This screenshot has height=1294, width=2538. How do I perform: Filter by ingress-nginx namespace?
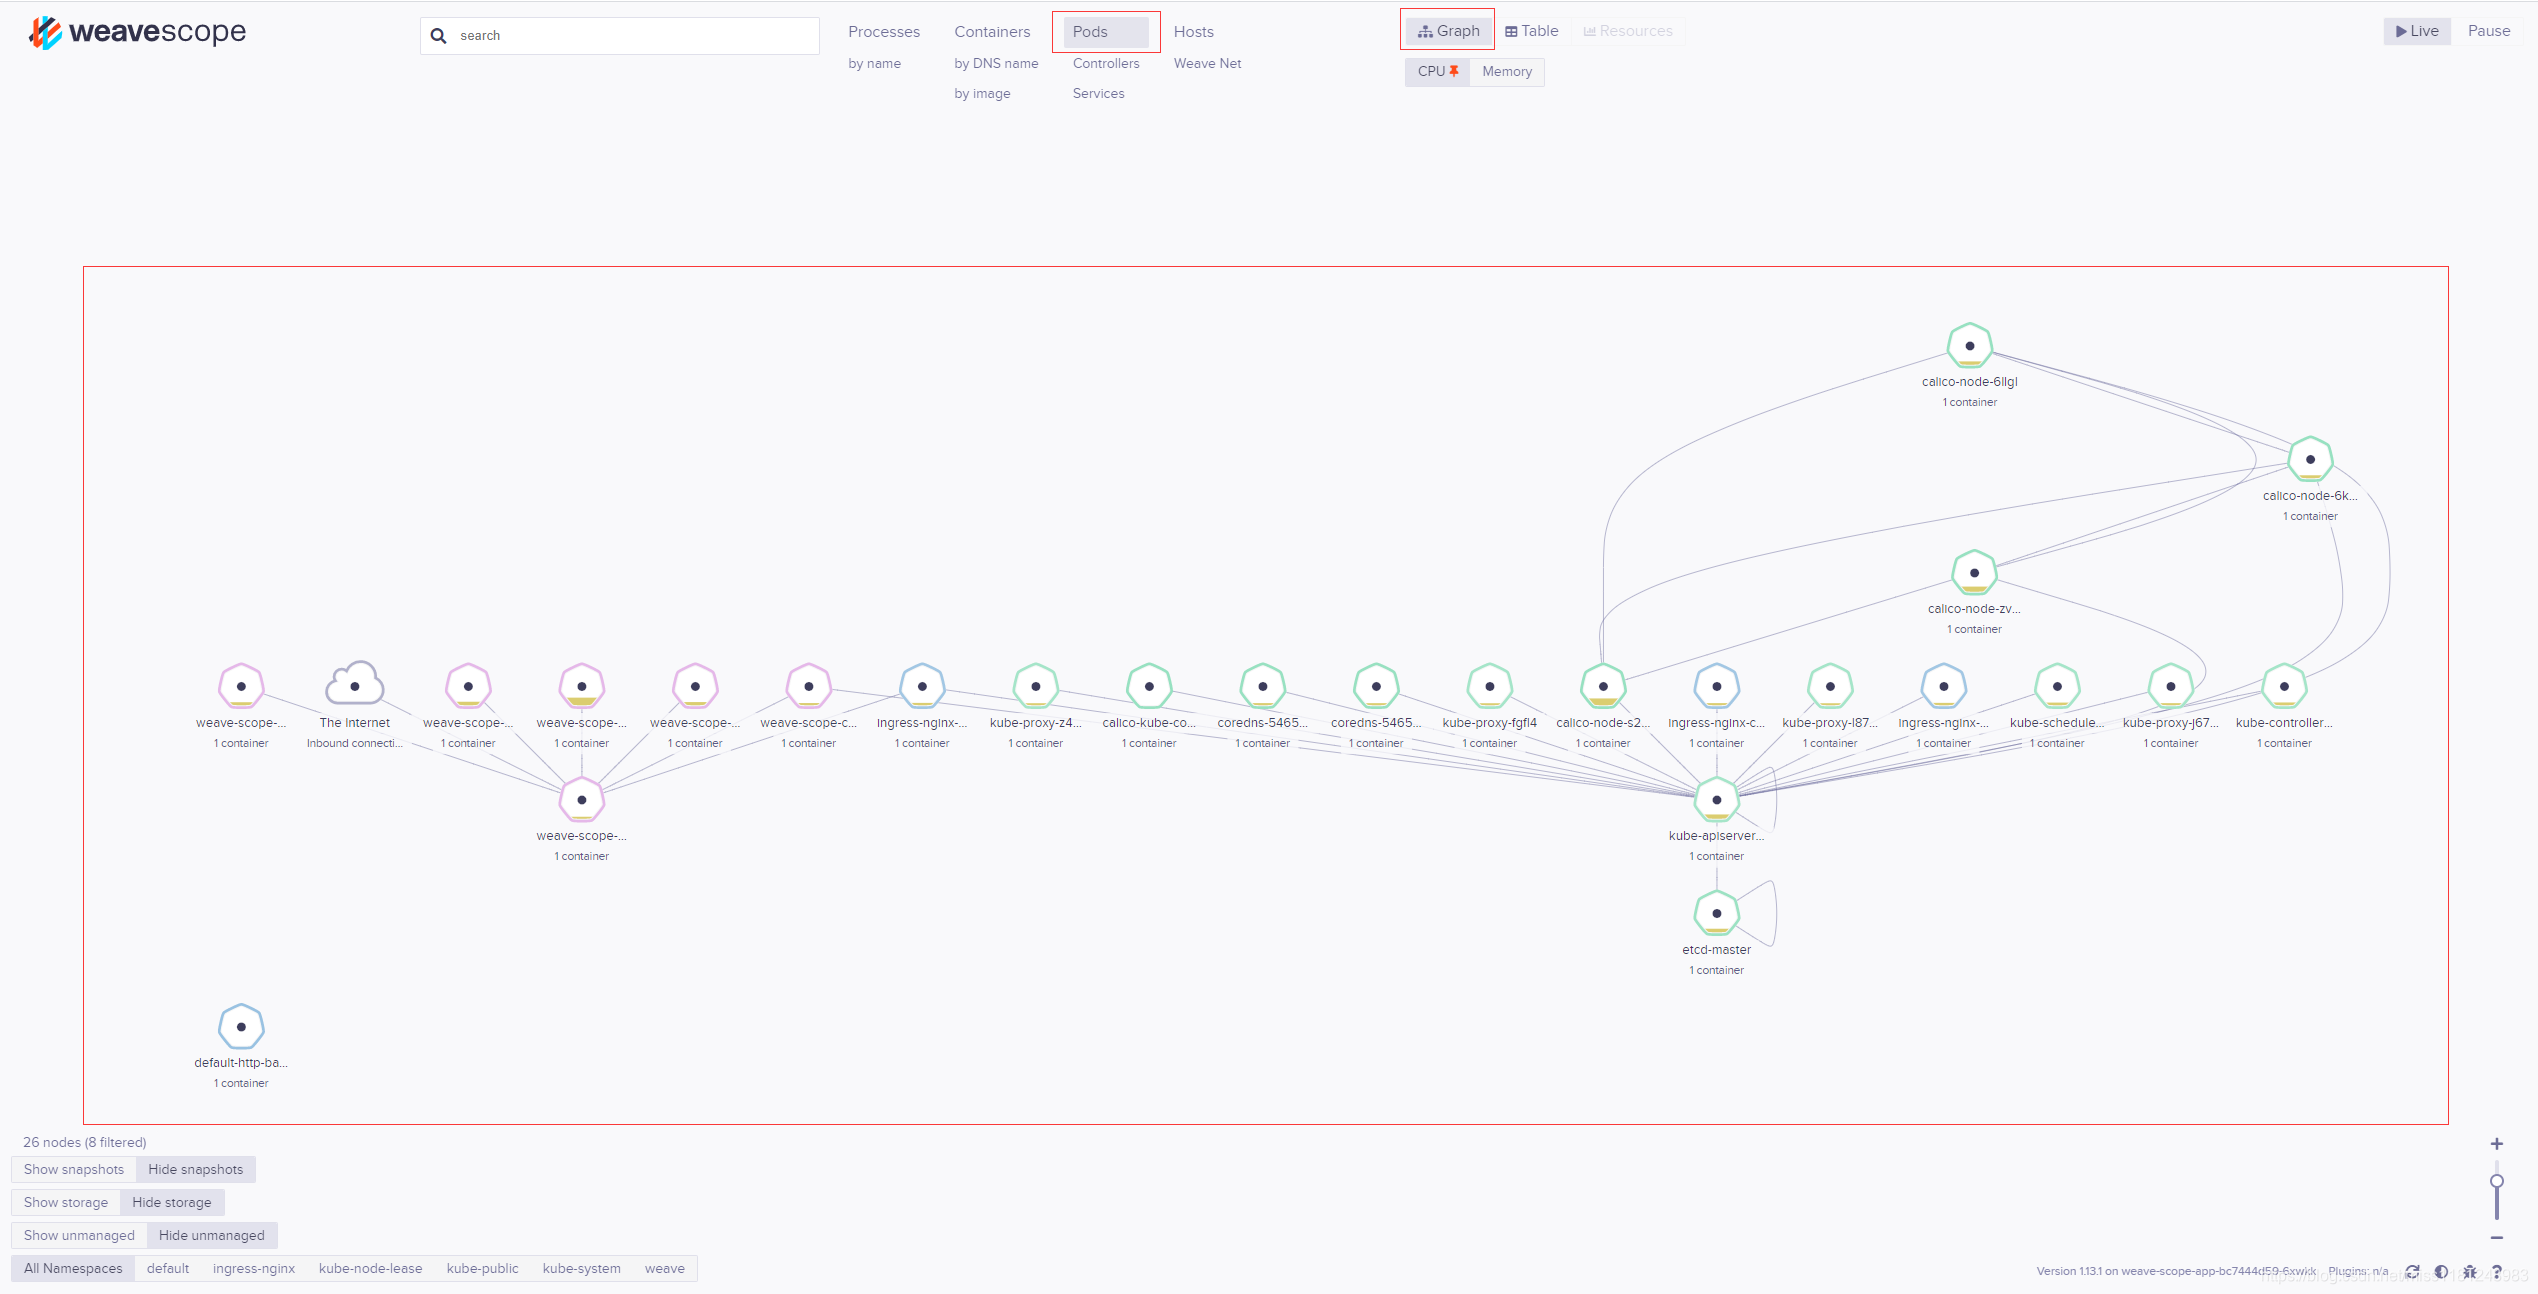point(253,1268)
